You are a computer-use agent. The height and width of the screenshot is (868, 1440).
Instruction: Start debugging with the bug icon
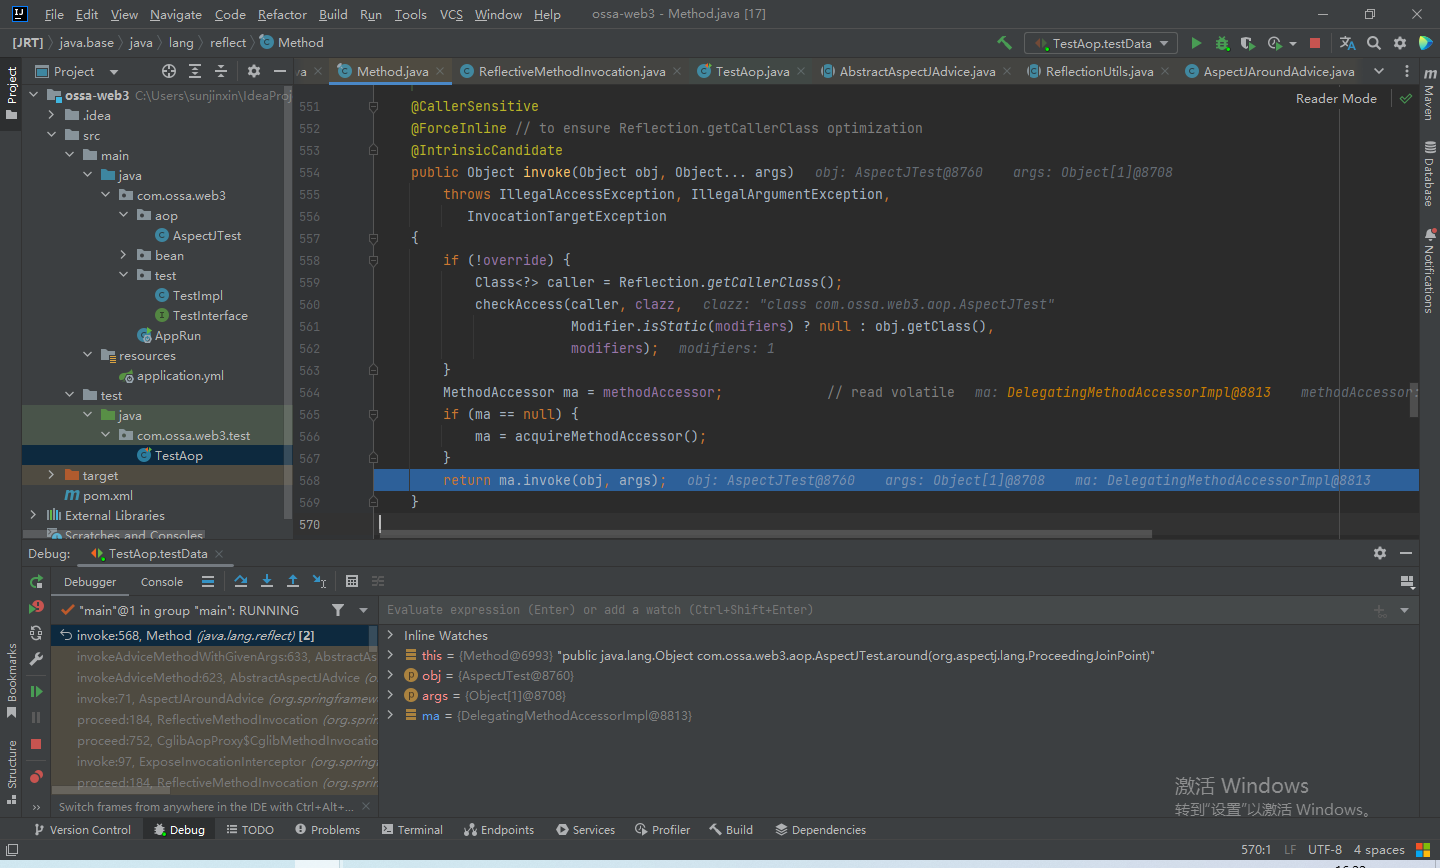point(1222,43)
